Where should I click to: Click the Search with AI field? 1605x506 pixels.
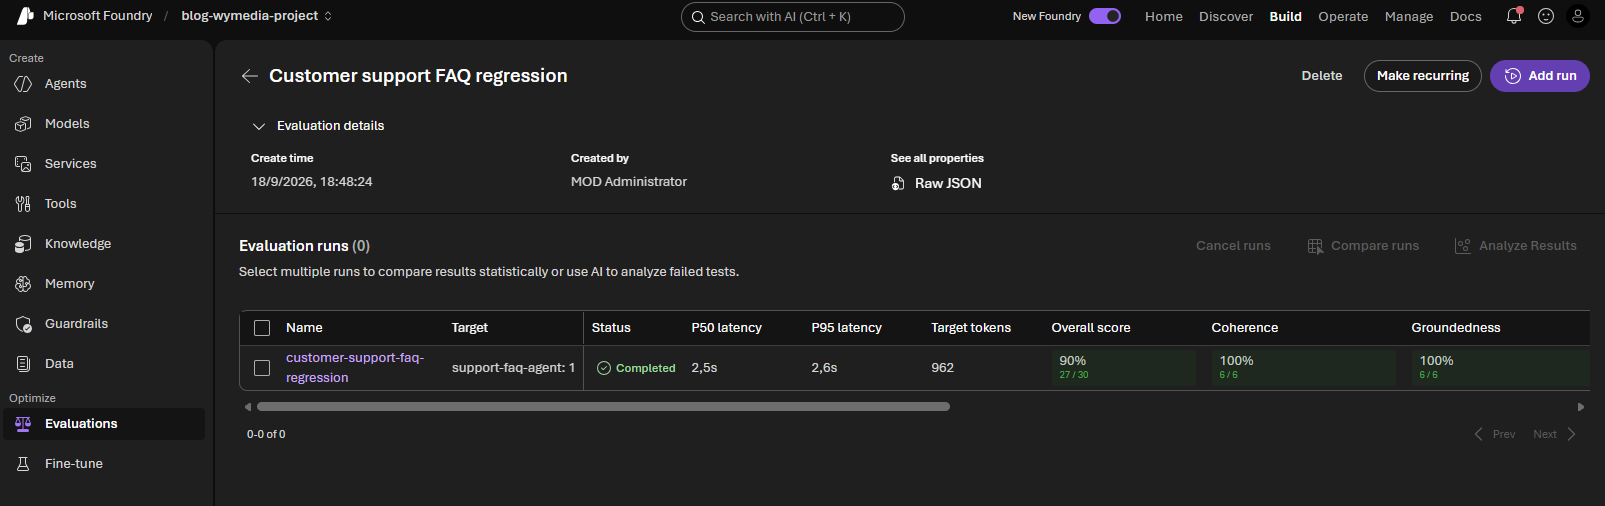click(x=793, y=17)
